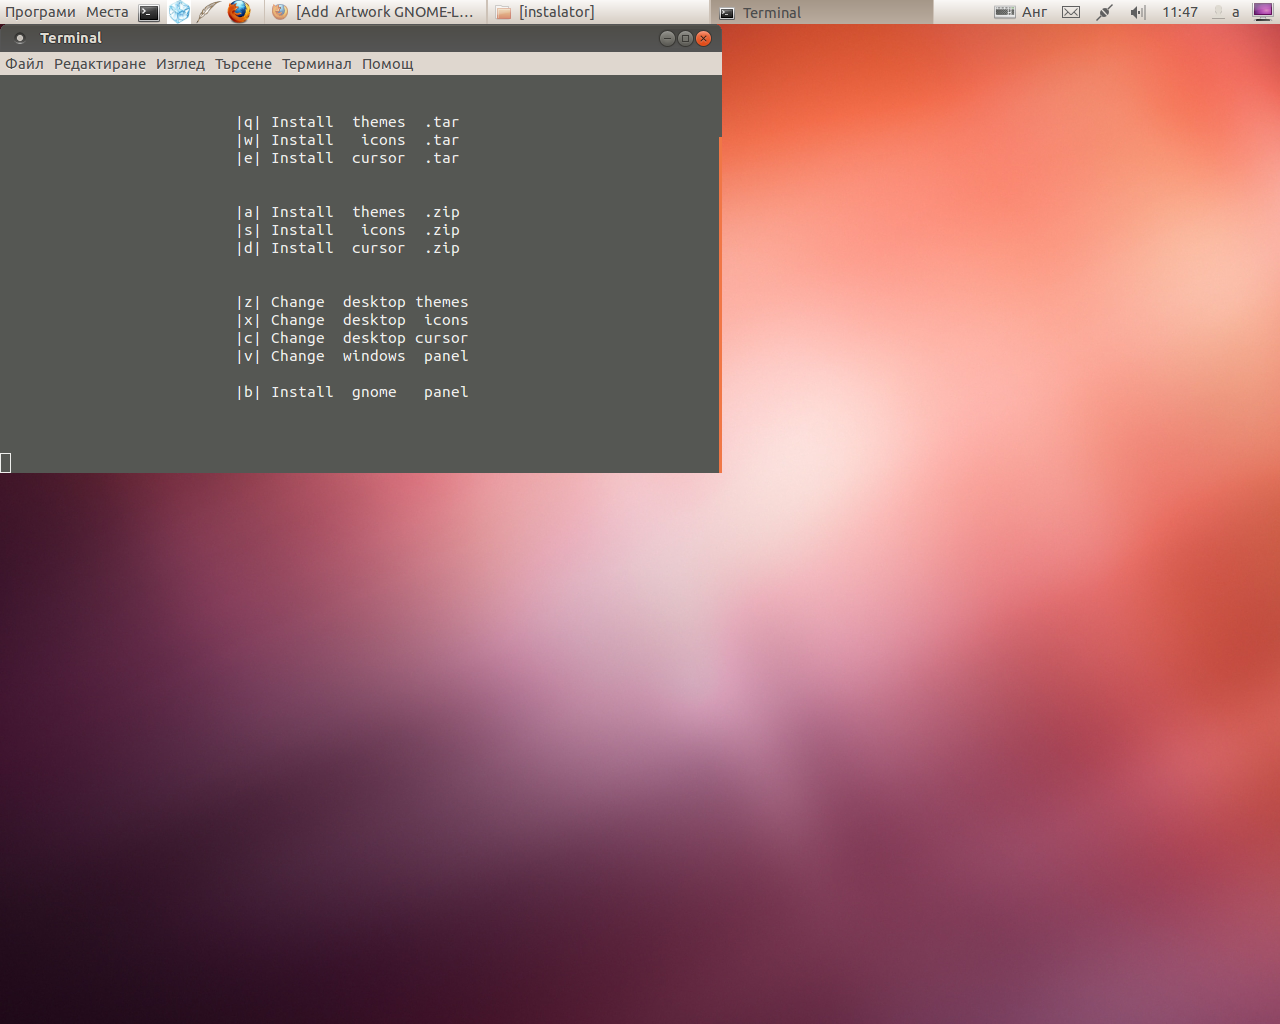This screenshot has height=1024, width=1280.
Task: Click the '|q| Install themes .tar' line
Action: click(348, 122)
